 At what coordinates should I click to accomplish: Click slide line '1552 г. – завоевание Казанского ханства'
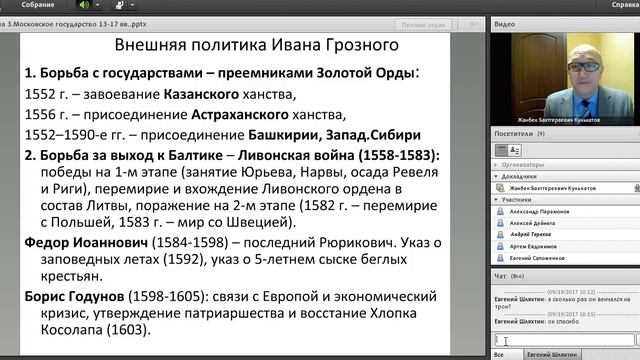[x=160, y=94]
